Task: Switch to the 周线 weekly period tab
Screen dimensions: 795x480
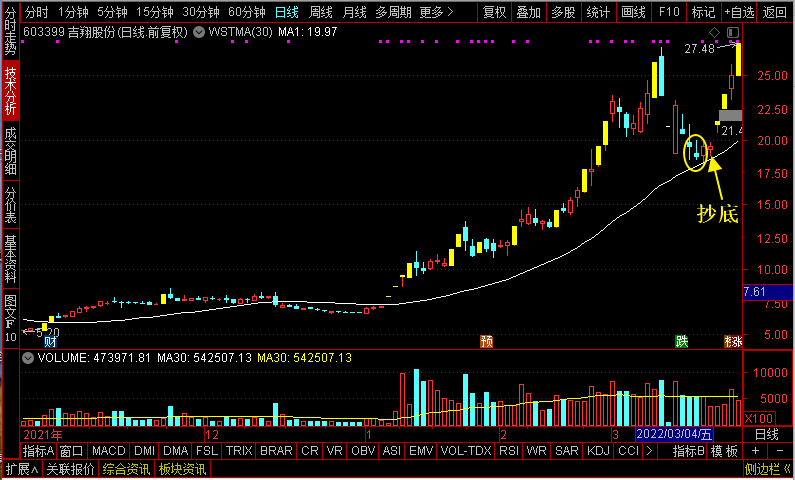Action: point(320,12)
